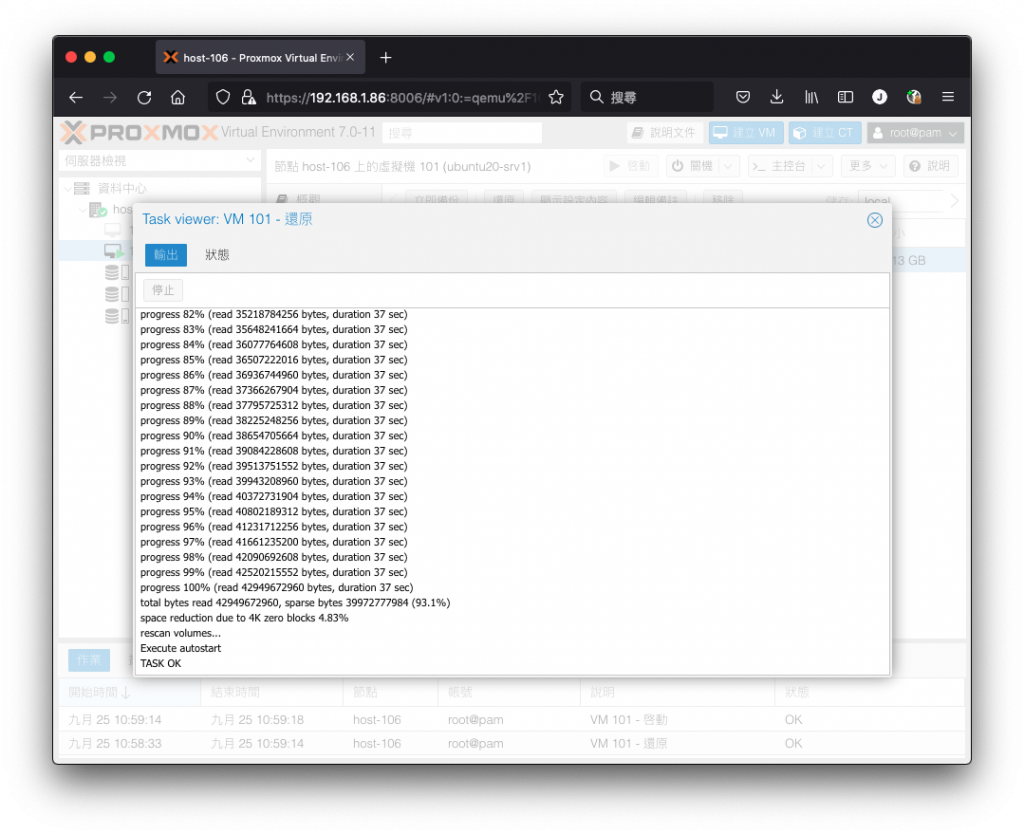Open the browser hamburger menu

948,97
